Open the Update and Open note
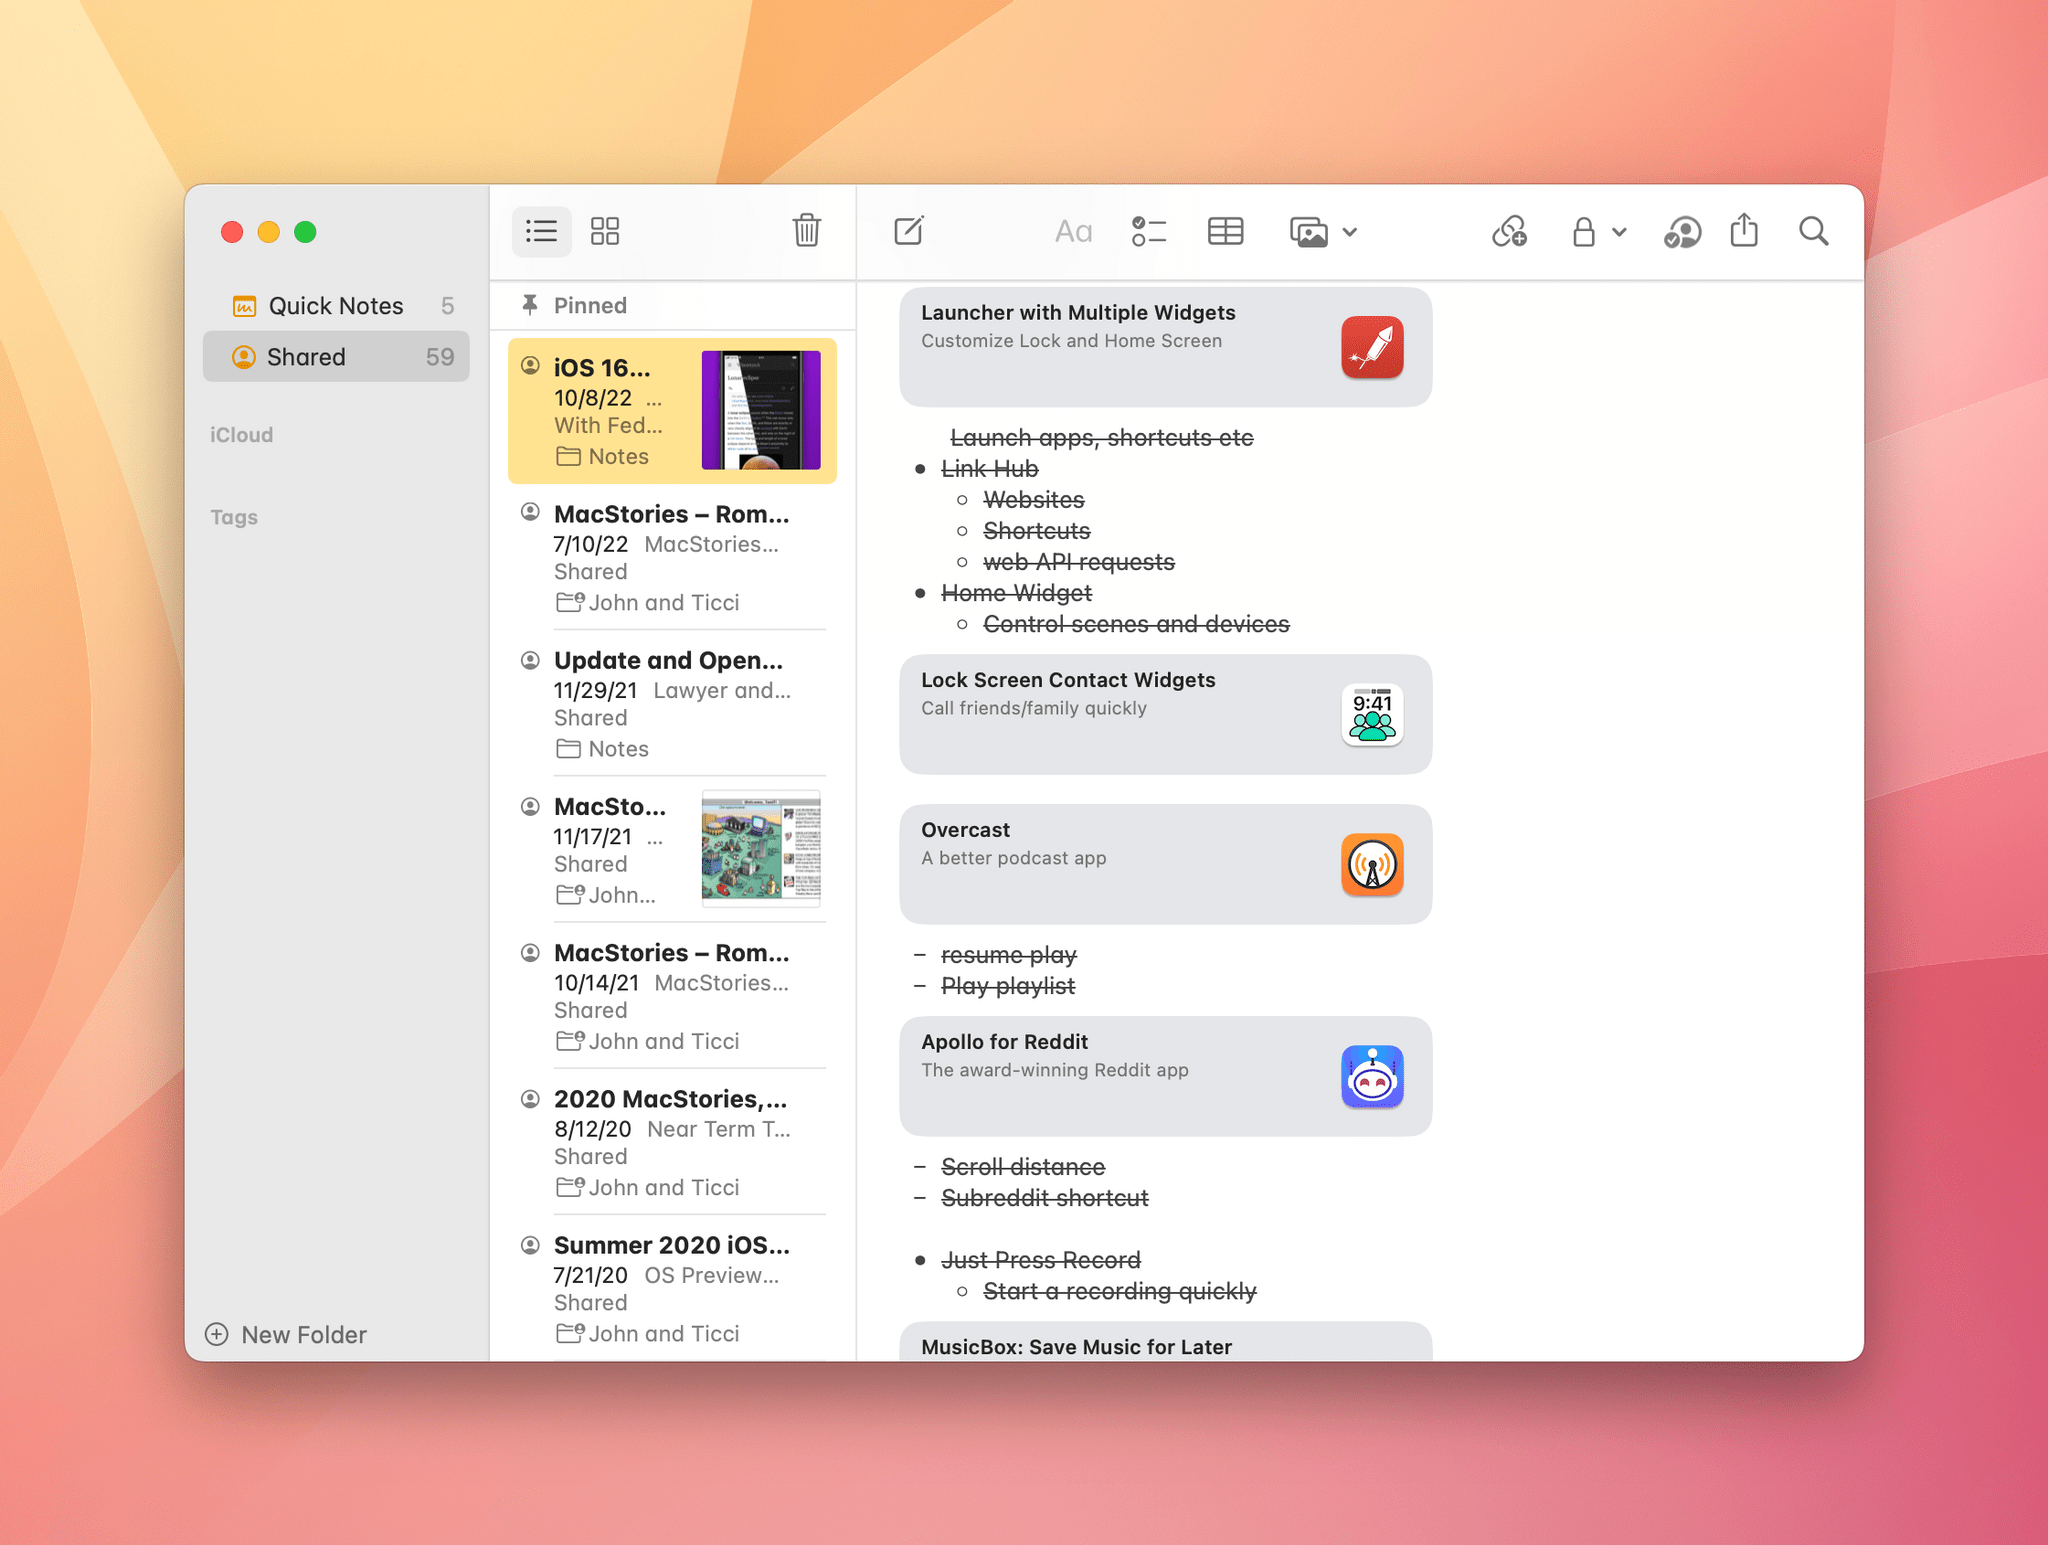The image size is (2048, 1545). (x=672, y=703)
